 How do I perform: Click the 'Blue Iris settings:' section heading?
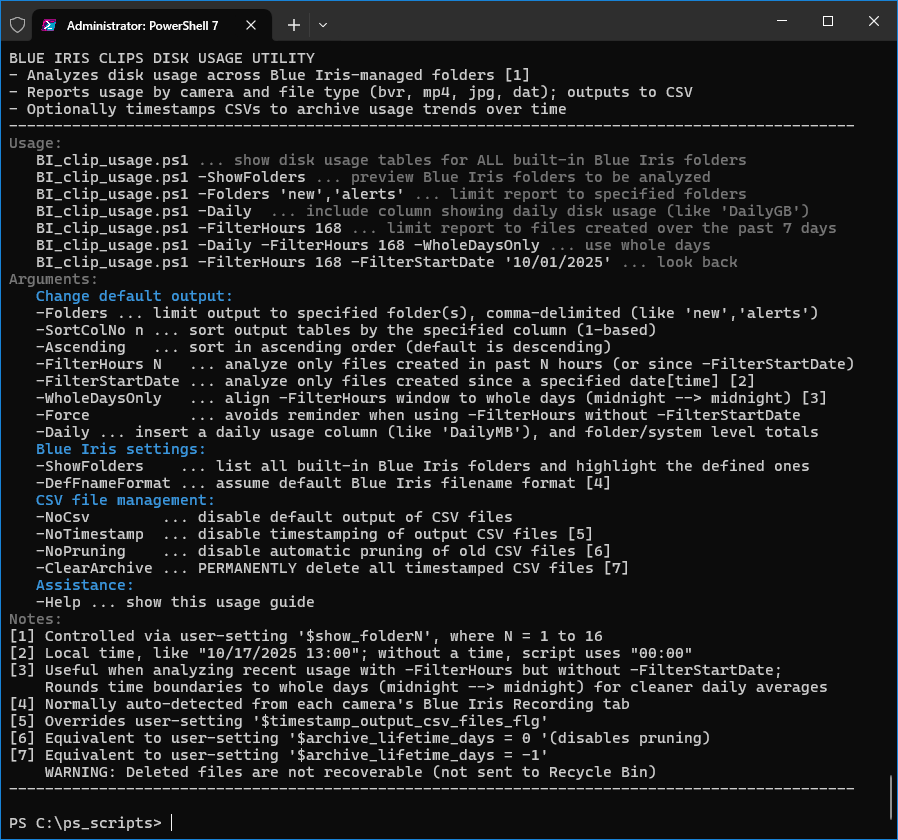point(121,449)
